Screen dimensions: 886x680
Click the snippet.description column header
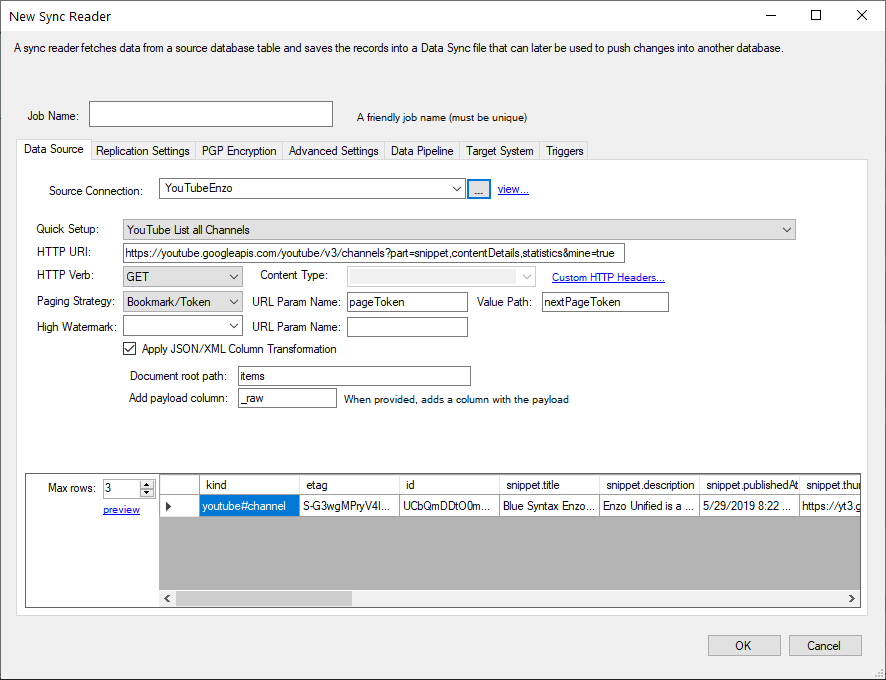[x=649, y=485]
